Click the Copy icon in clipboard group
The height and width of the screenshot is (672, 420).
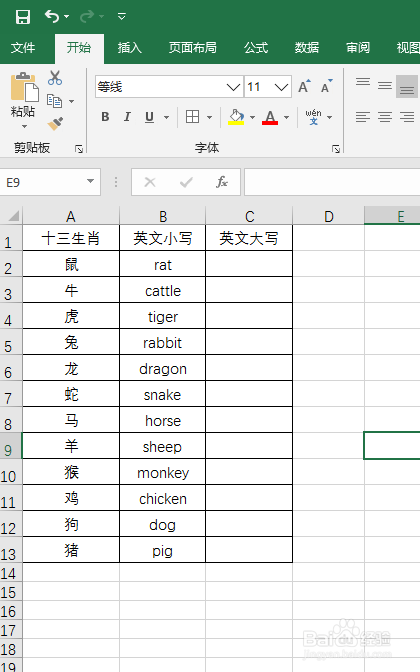pyautogui.click(x=55, y=101)
